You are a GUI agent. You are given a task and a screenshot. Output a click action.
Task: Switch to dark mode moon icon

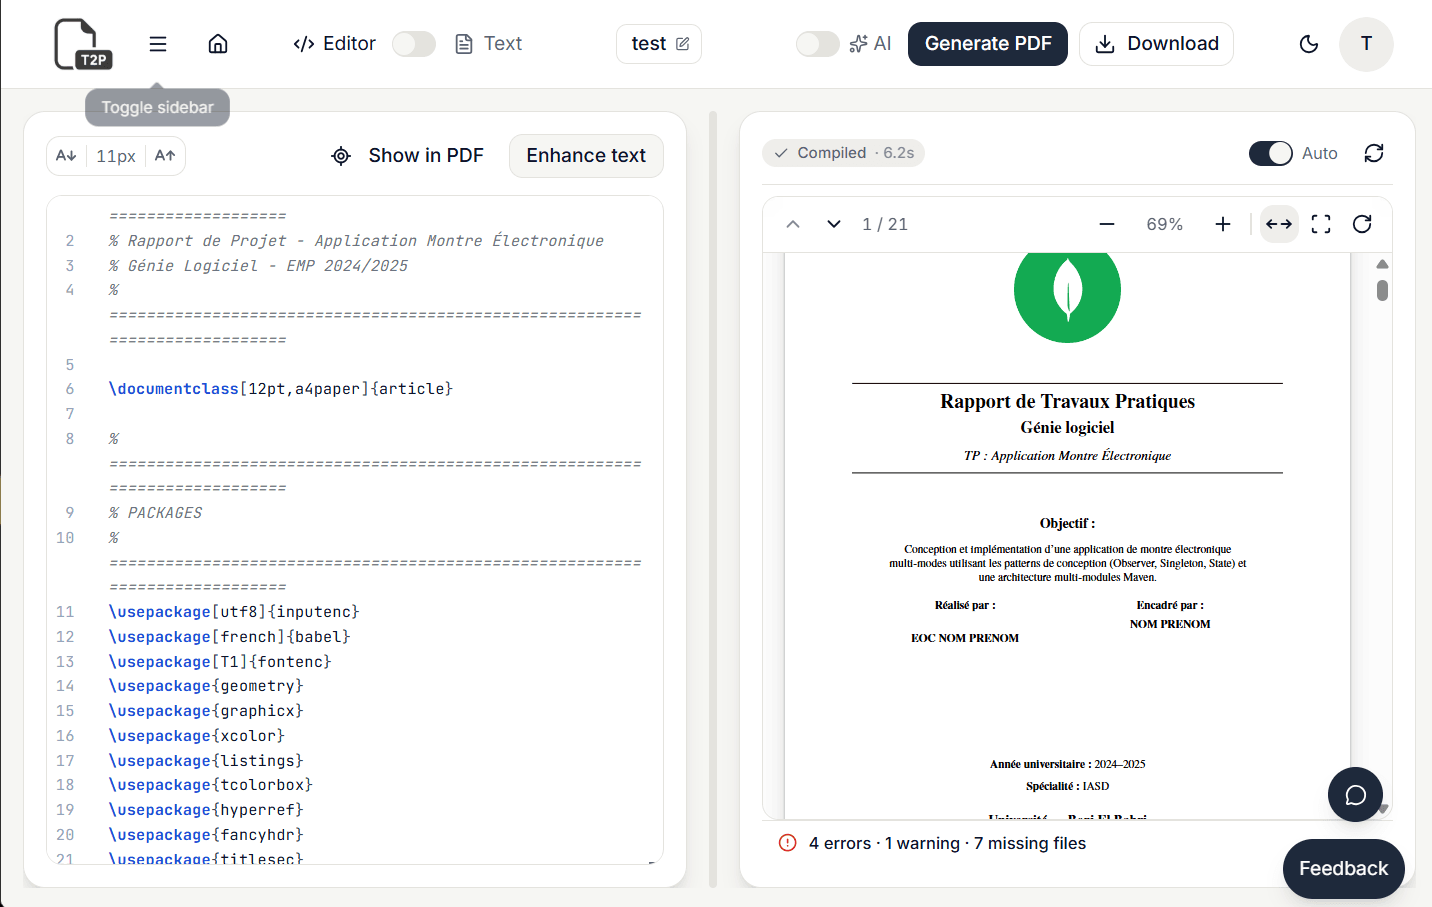[x=1309, y=44]
